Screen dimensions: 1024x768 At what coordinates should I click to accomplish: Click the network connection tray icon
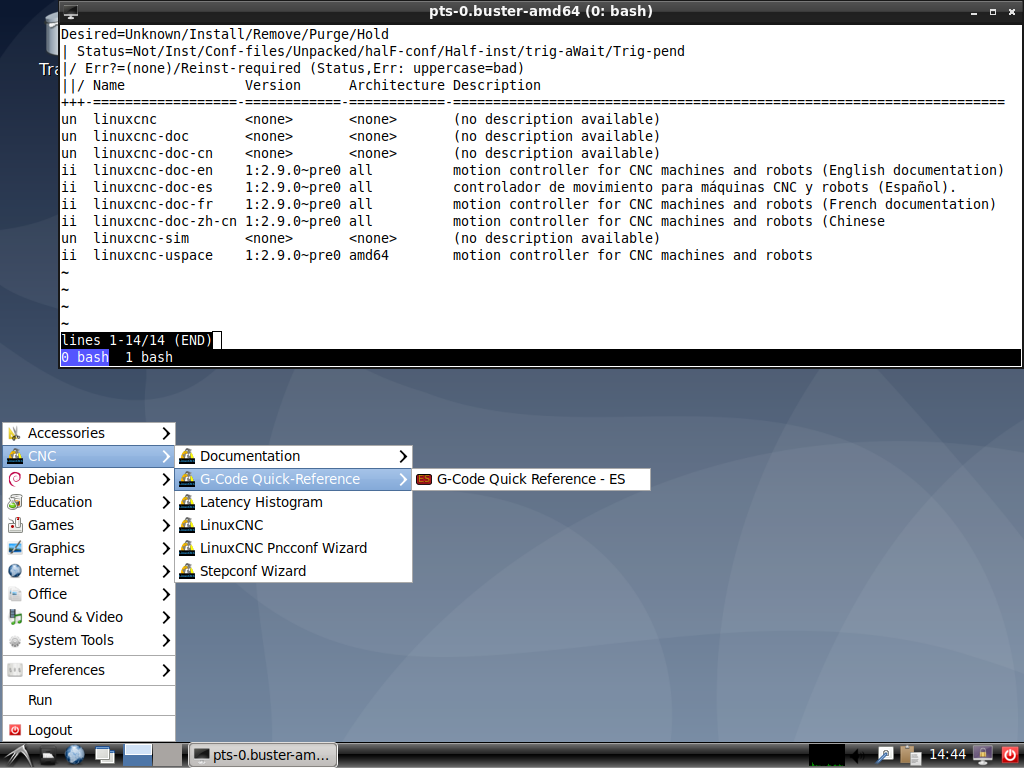(x=885, y=756)
